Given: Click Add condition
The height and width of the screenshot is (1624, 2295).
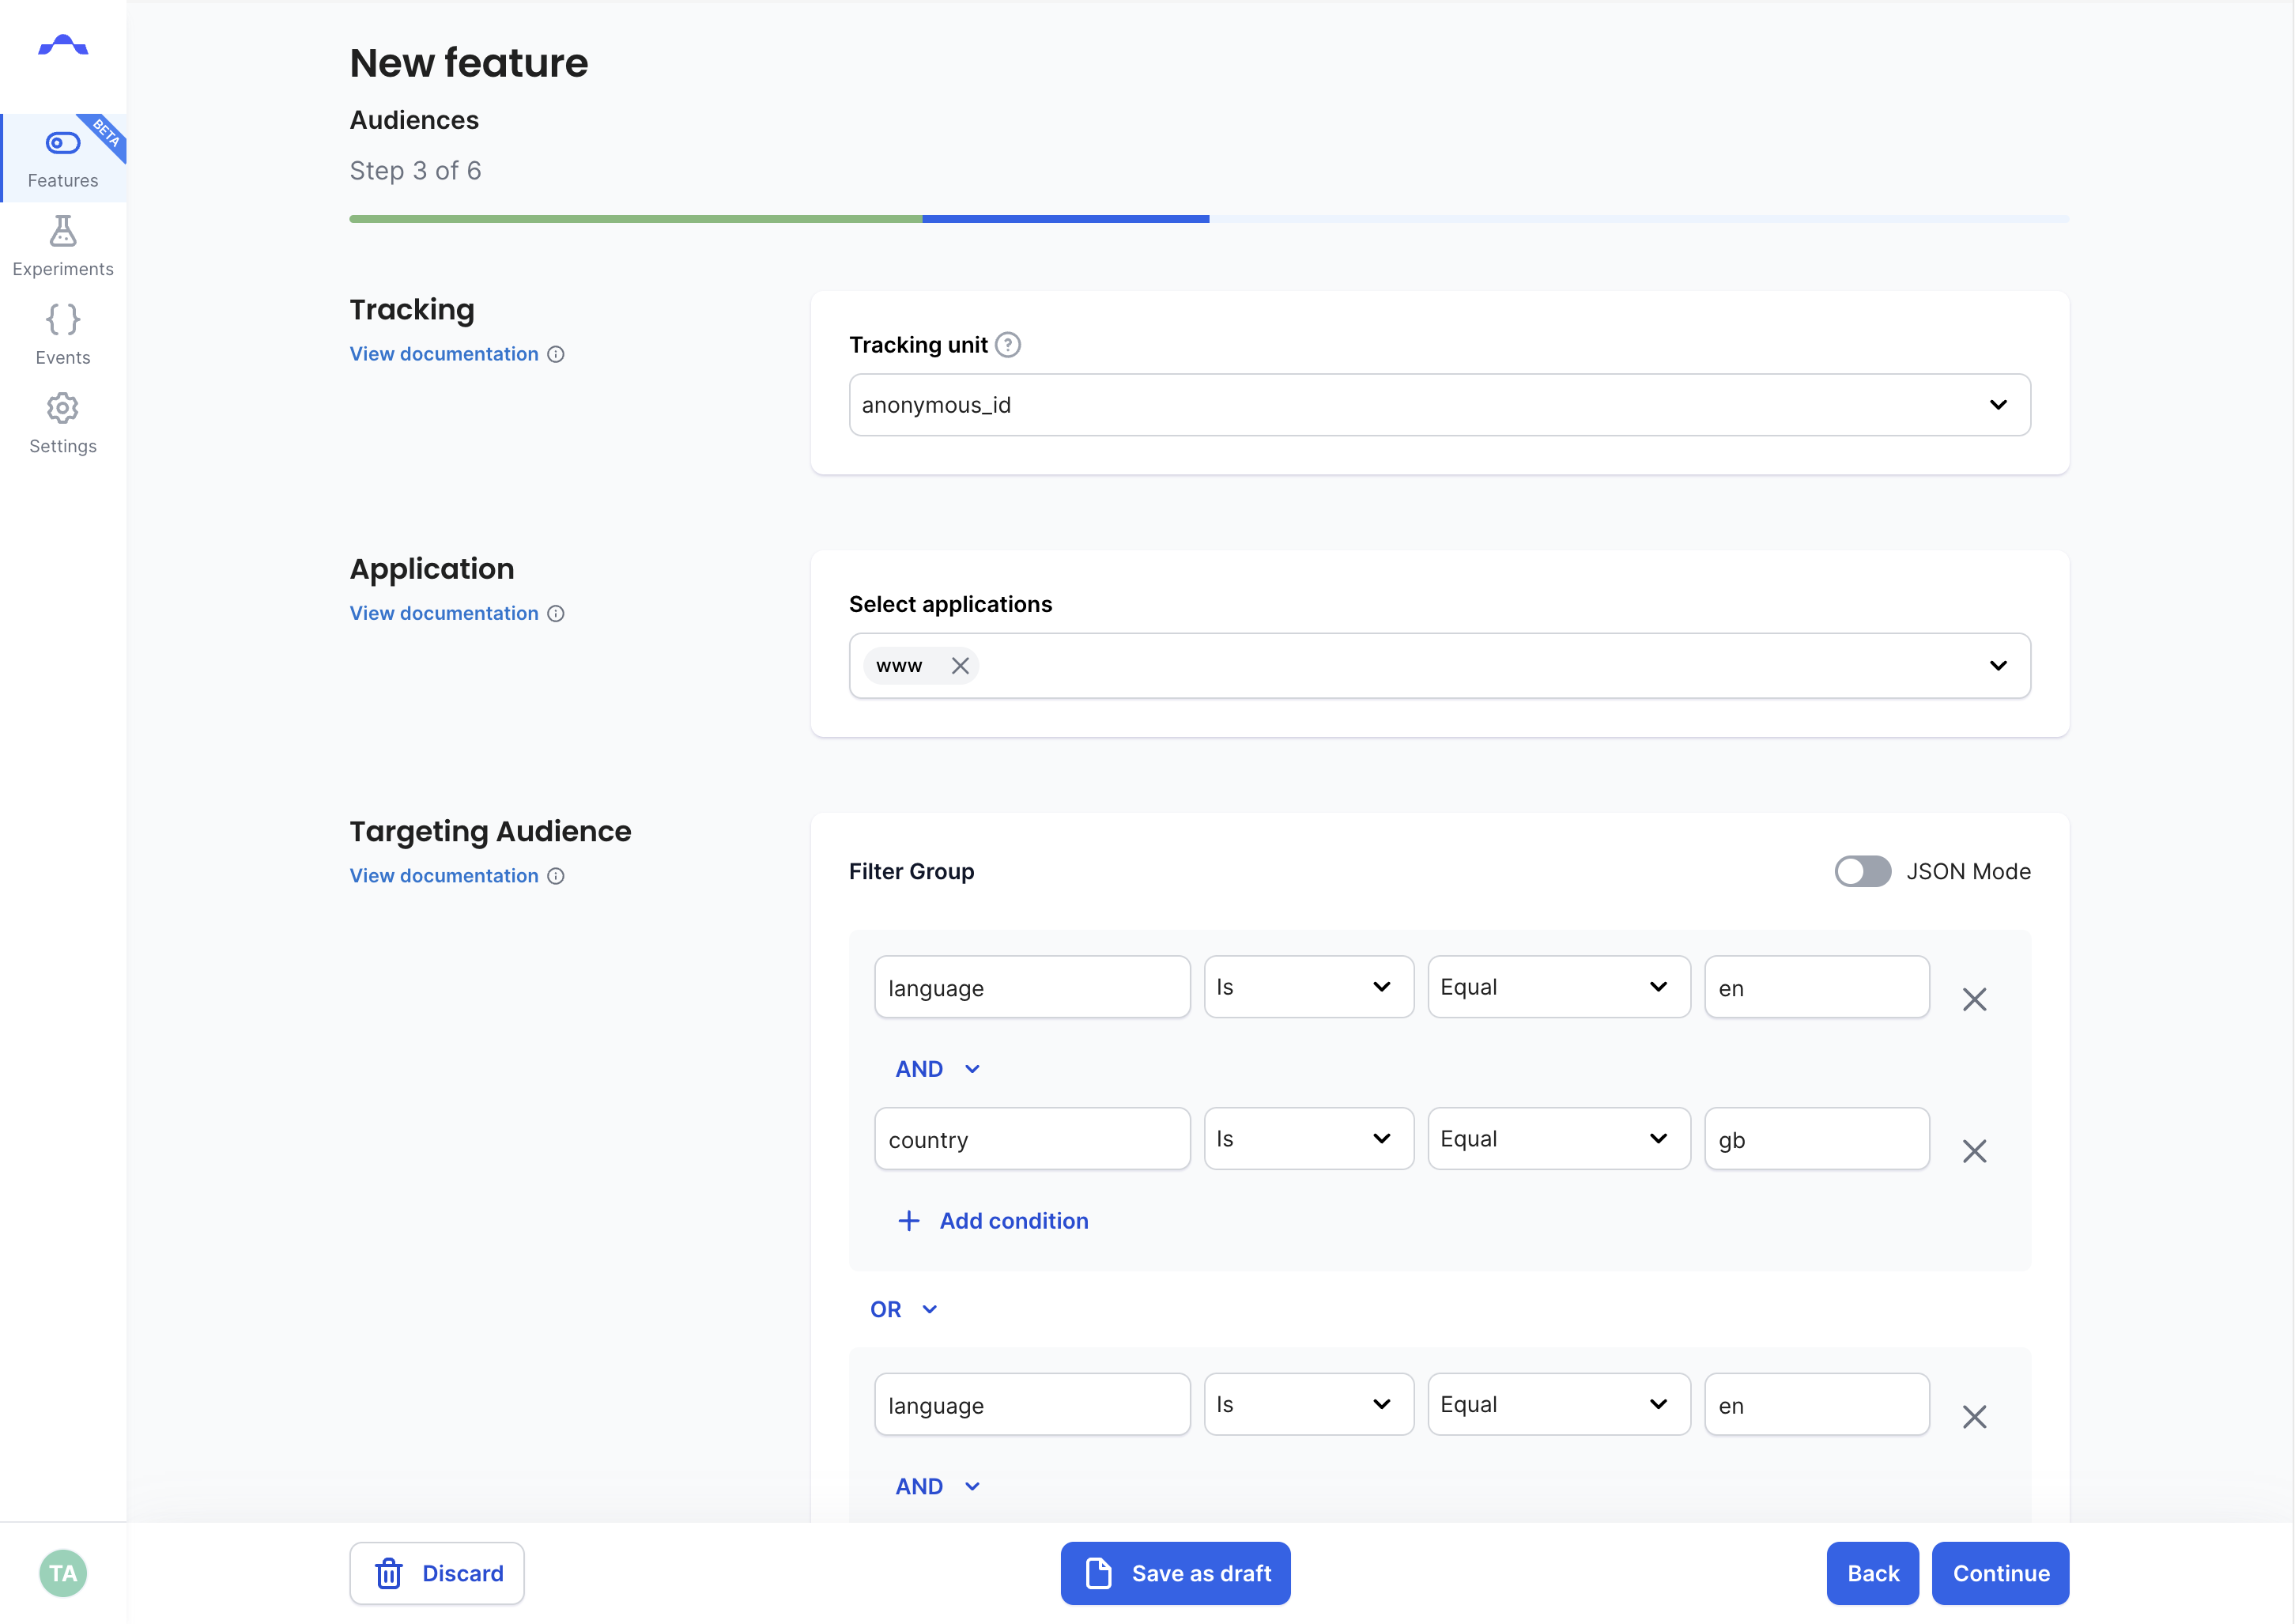Looking at the screenshot, I should point(993,1221).
